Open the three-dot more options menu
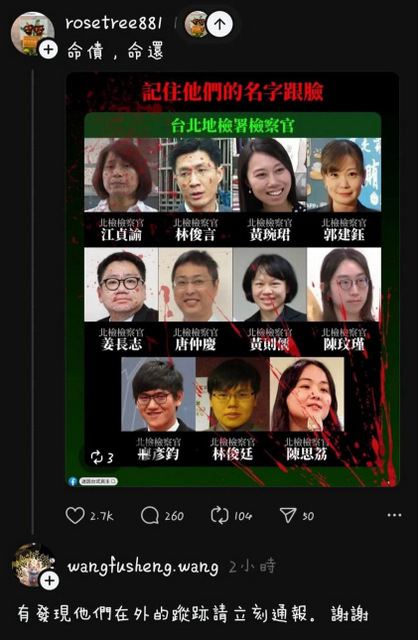 click(x=394, y=515)
